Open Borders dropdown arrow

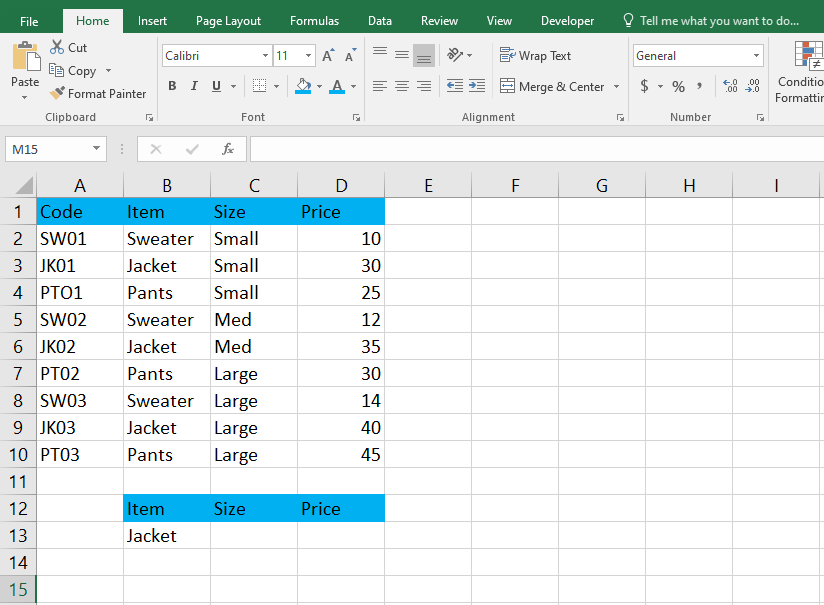point(276,86)
